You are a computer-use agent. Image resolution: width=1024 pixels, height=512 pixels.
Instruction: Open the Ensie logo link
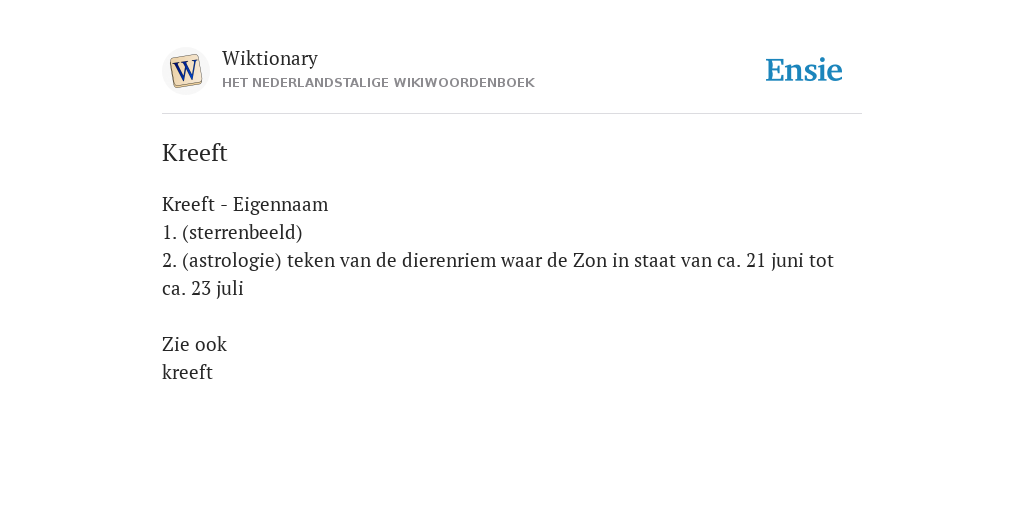tap(804, 70)
